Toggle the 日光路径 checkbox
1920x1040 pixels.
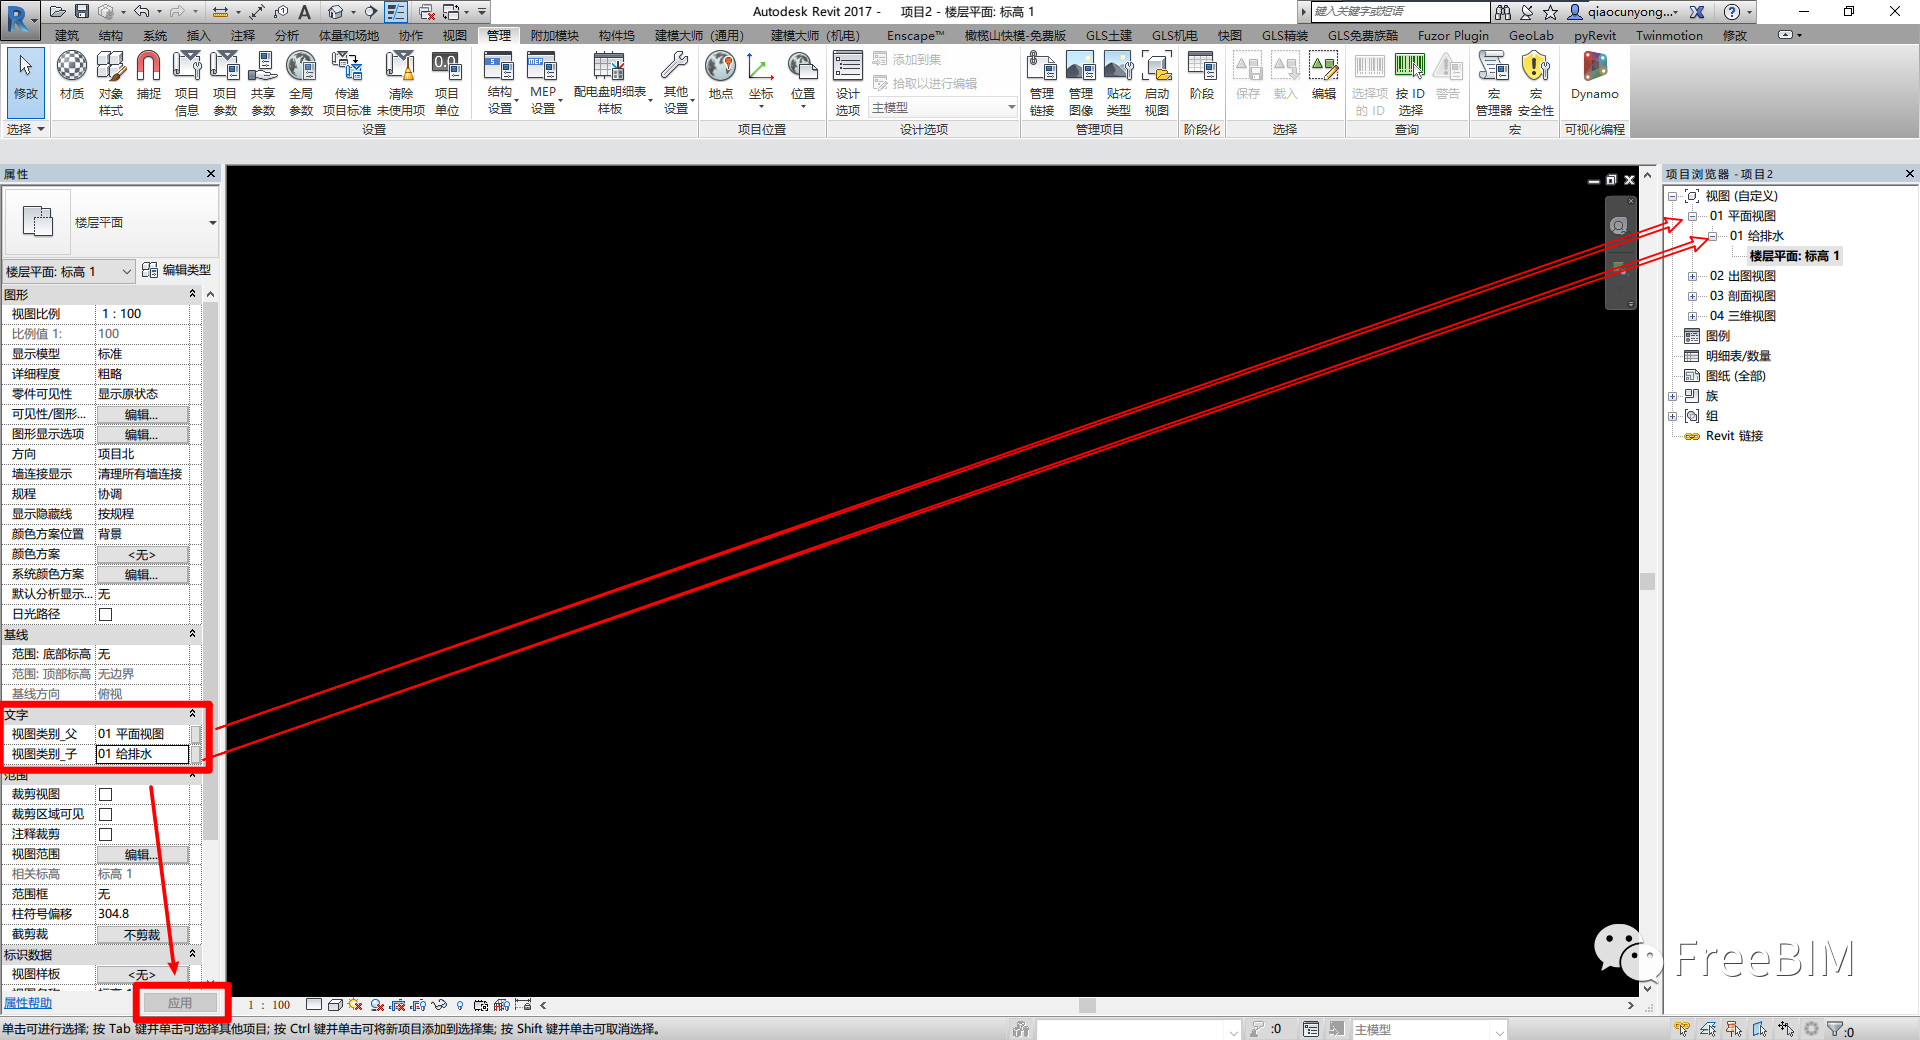[105, 614]
